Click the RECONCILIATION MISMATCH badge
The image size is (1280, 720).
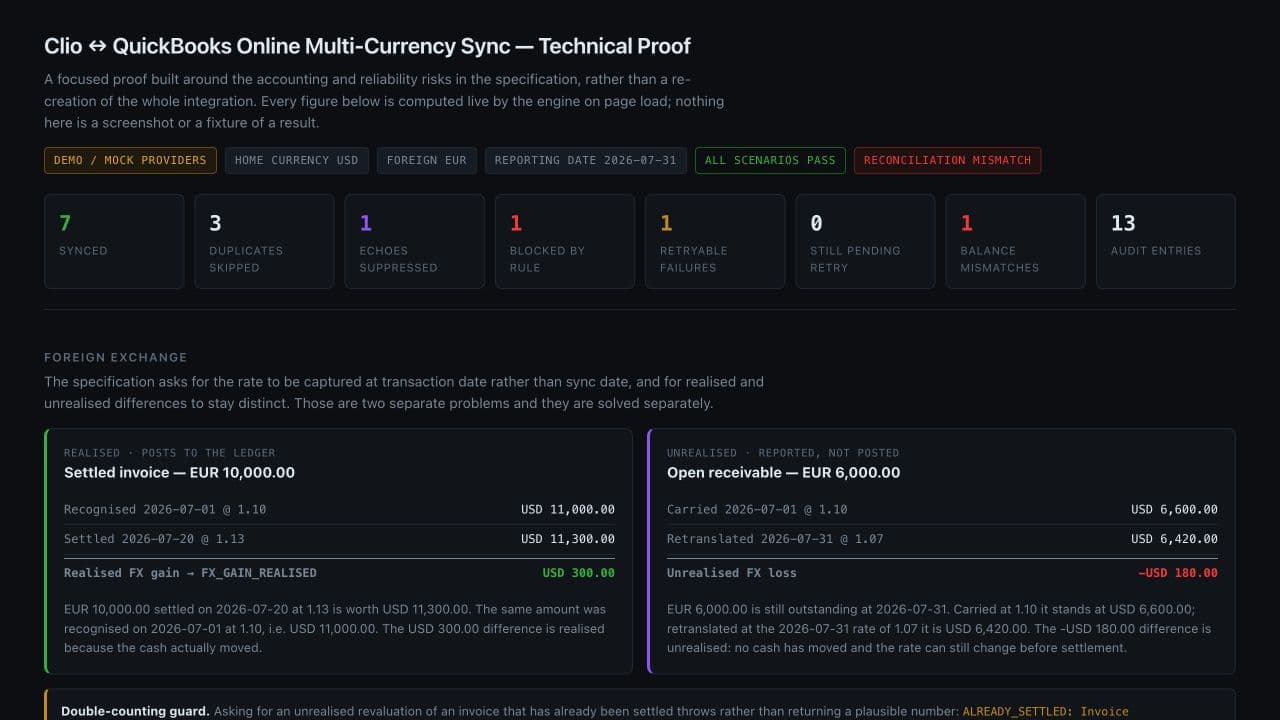pos(947,160)
